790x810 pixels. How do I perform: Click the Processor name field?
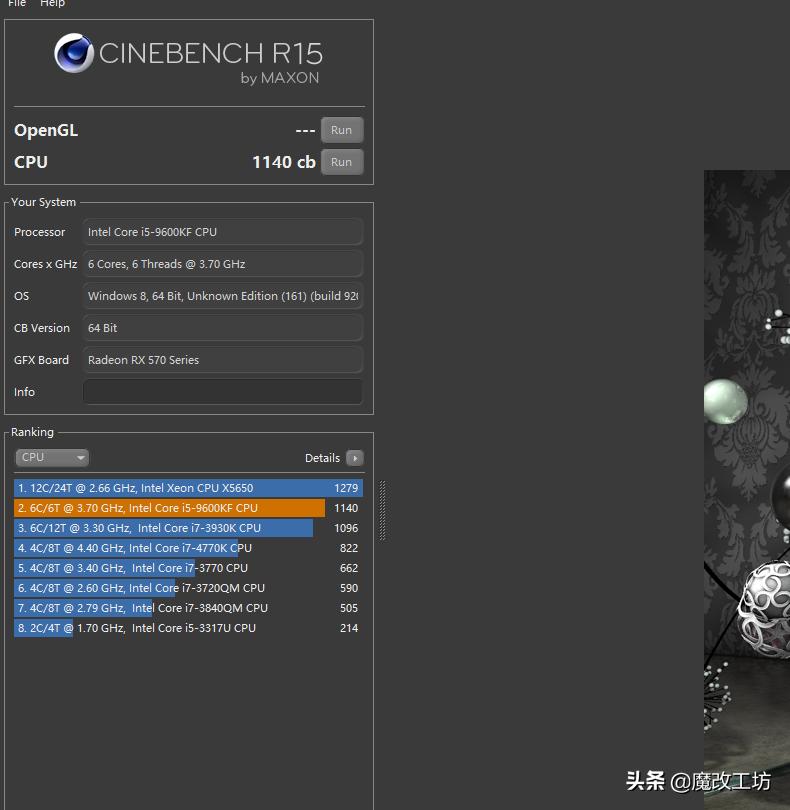pyautogui.click(x=222, y=232)
